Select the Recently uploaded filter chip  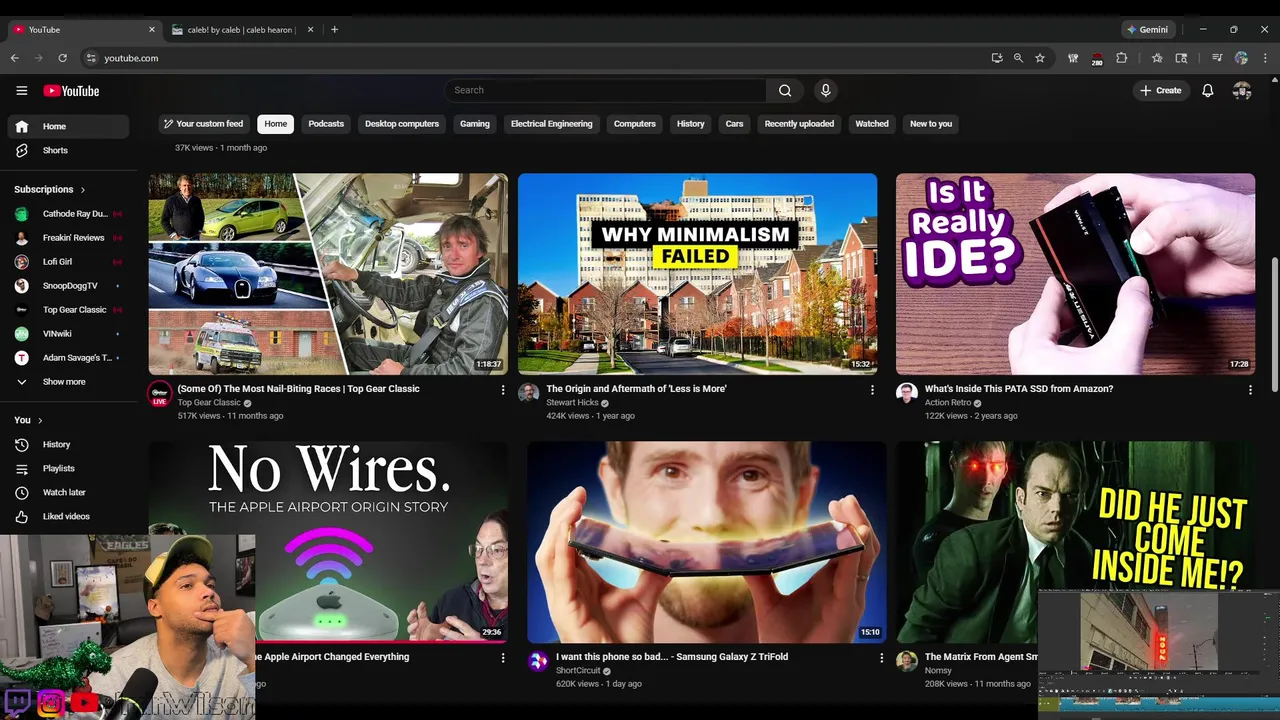pyautogui.click(x=800, y=124)
